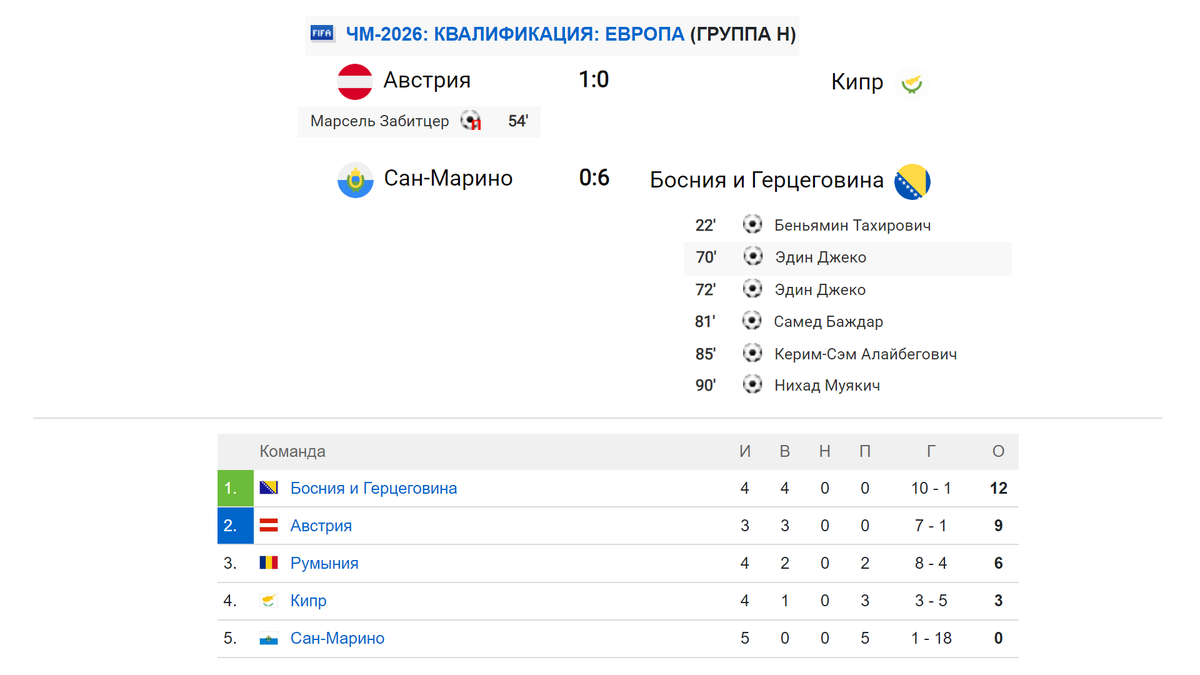Open Австрия team link in standings

tap(321, 526)
